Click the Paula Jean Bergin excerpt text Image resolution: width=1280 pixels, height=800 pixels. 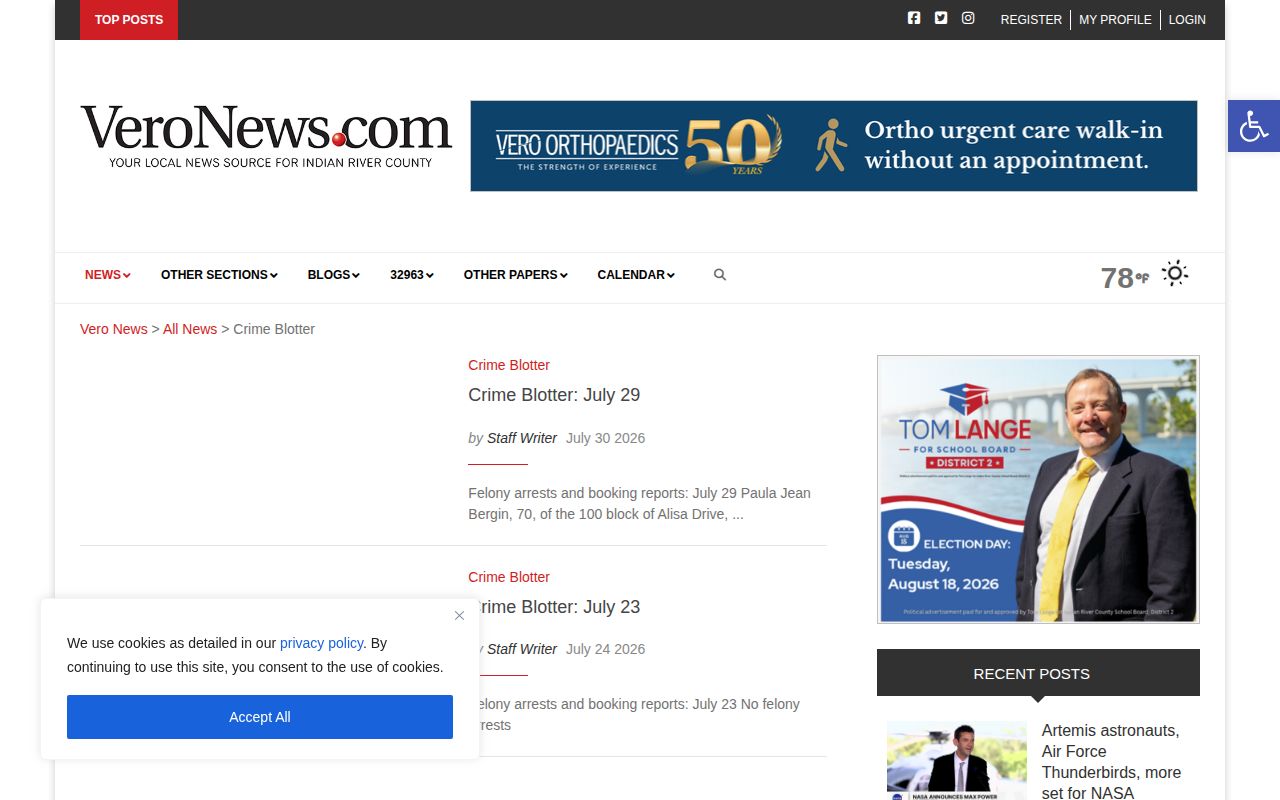640,504
